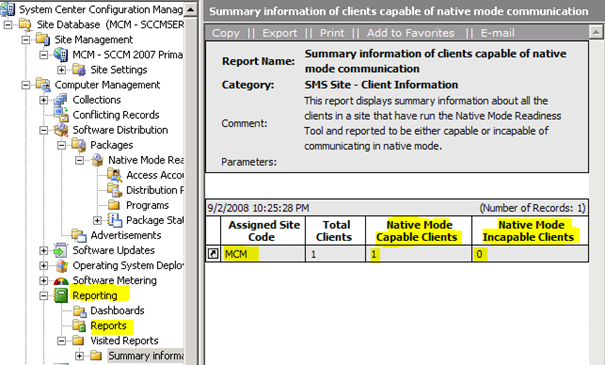Click the Software Updates icon
Viewport: 605px width, 365px height.
coord(61,250)
